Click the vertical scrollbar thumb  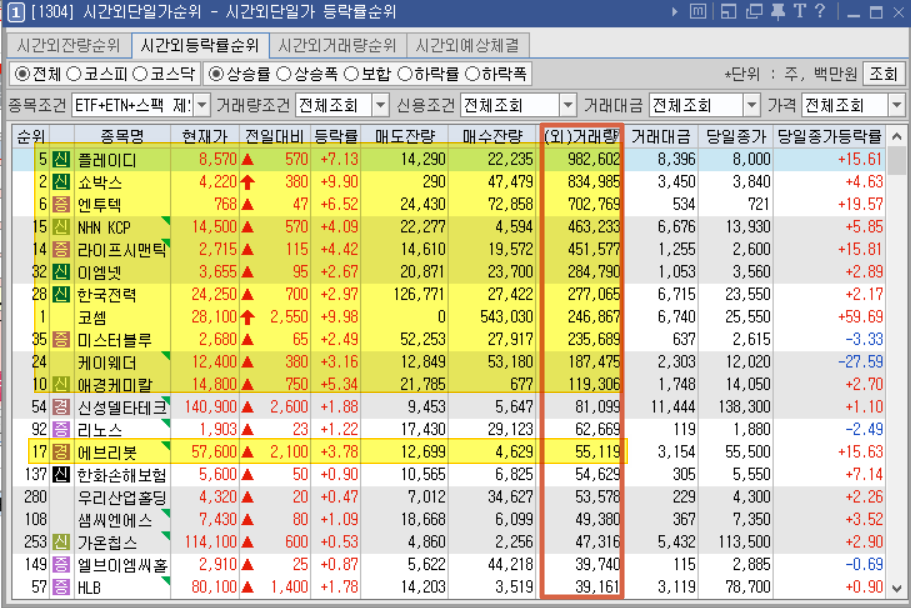tap(896, 160)
